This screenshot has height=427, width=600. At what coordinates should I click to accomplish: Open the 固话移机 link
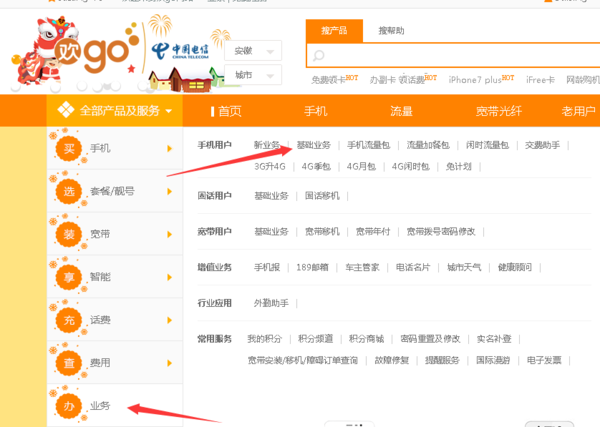pyautogui.click(x=322, y=196)
